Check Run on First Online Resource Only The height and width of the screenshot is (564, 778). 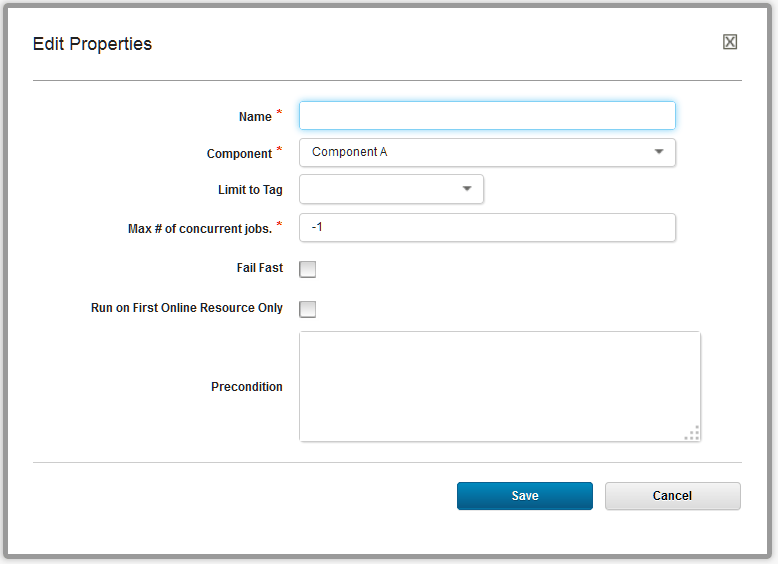(x=308, y=309)
